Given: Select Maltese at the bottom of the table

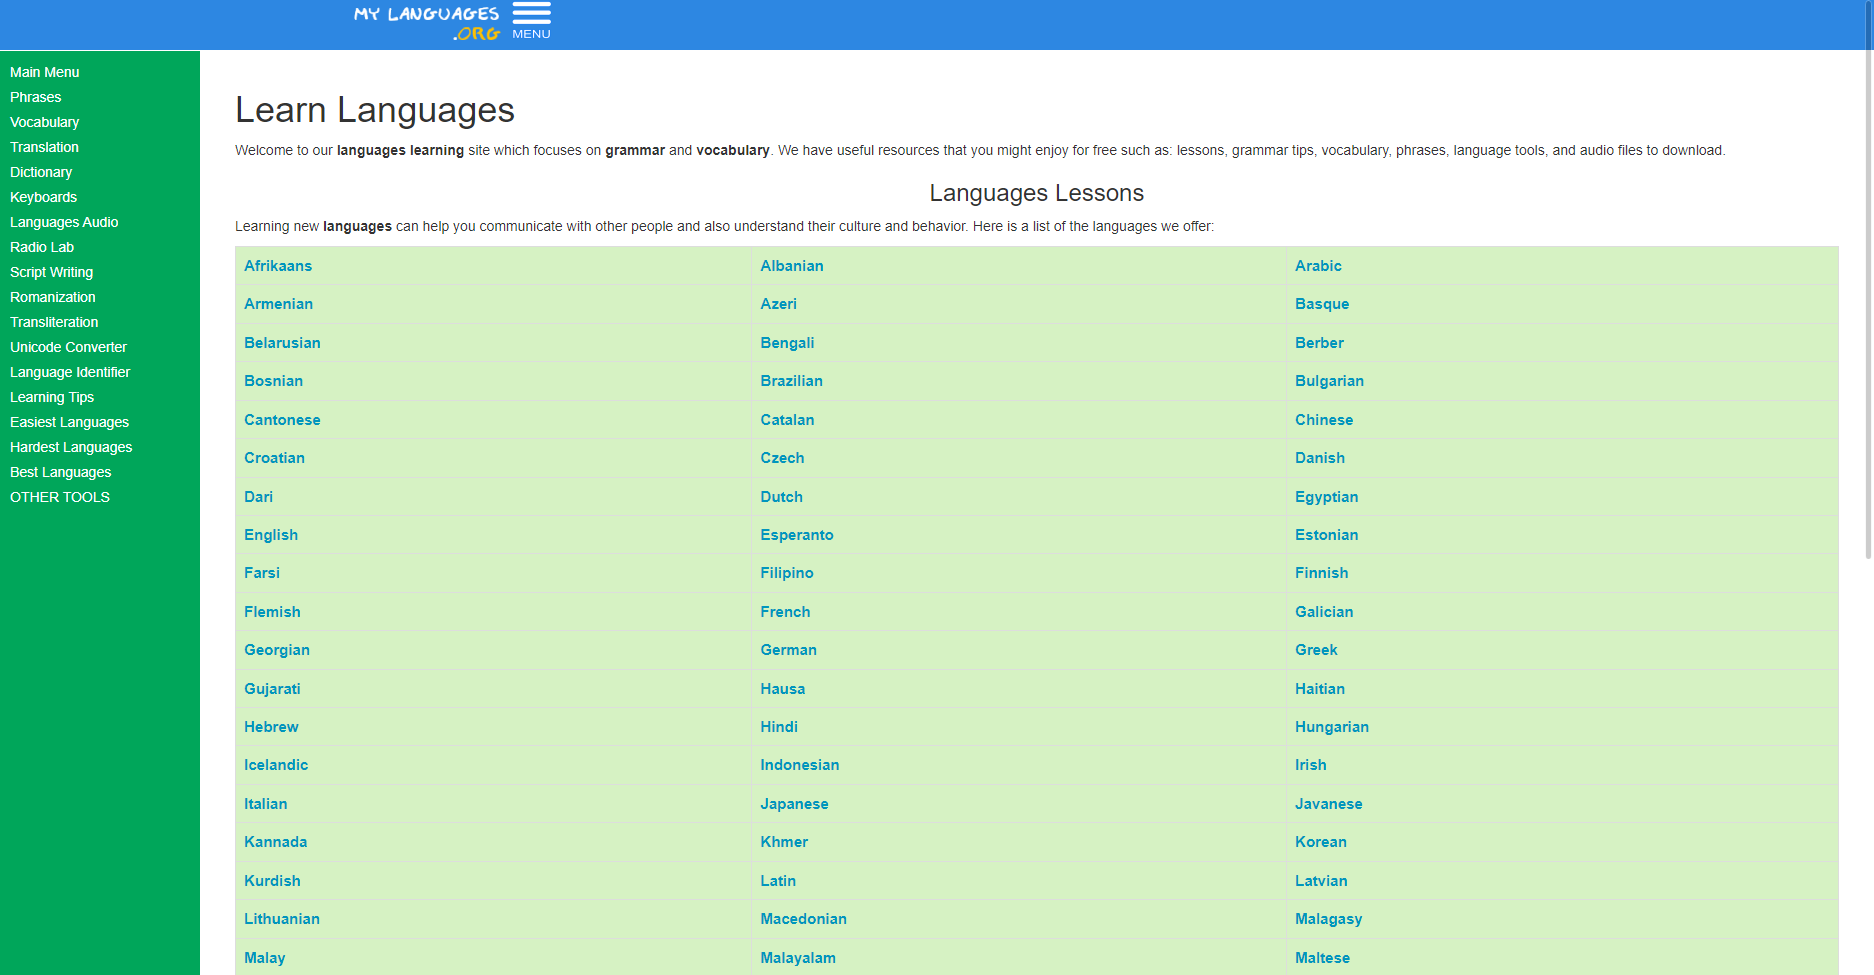Looking at the screenshot, I should coord(1322,957).
